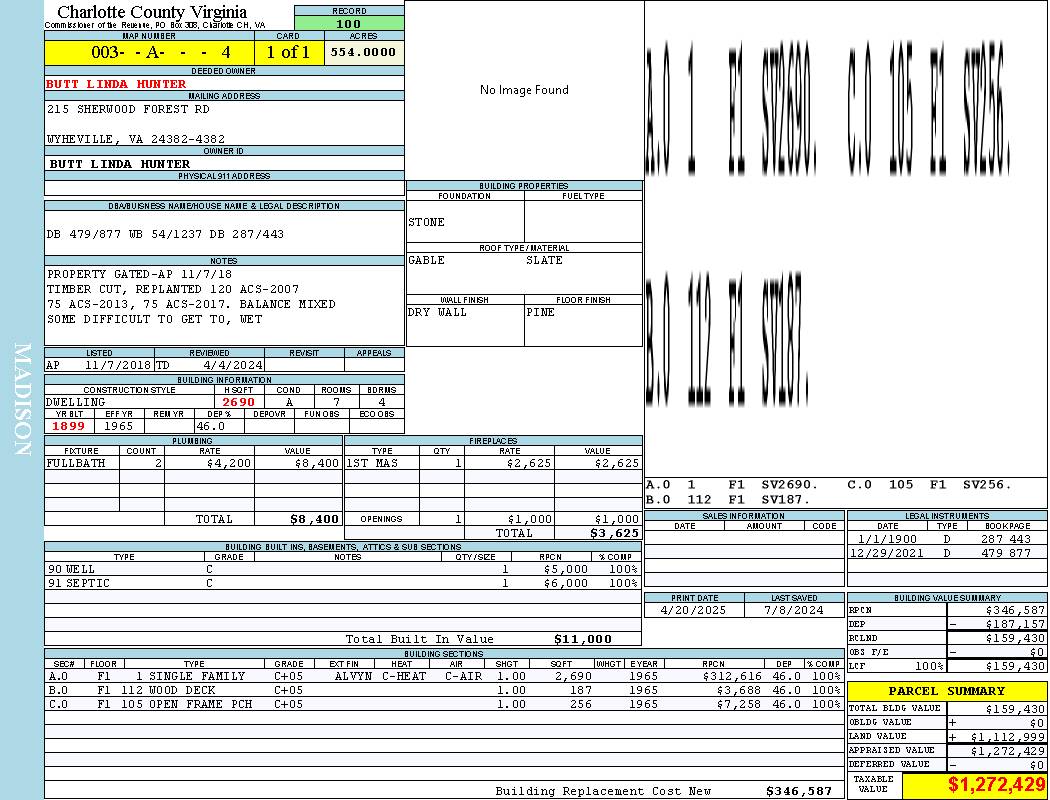This screenshot has height=800, width=1050.
Task: Click WYHEVILLE, VA 24382-4382 line
Action: [136, 139]
